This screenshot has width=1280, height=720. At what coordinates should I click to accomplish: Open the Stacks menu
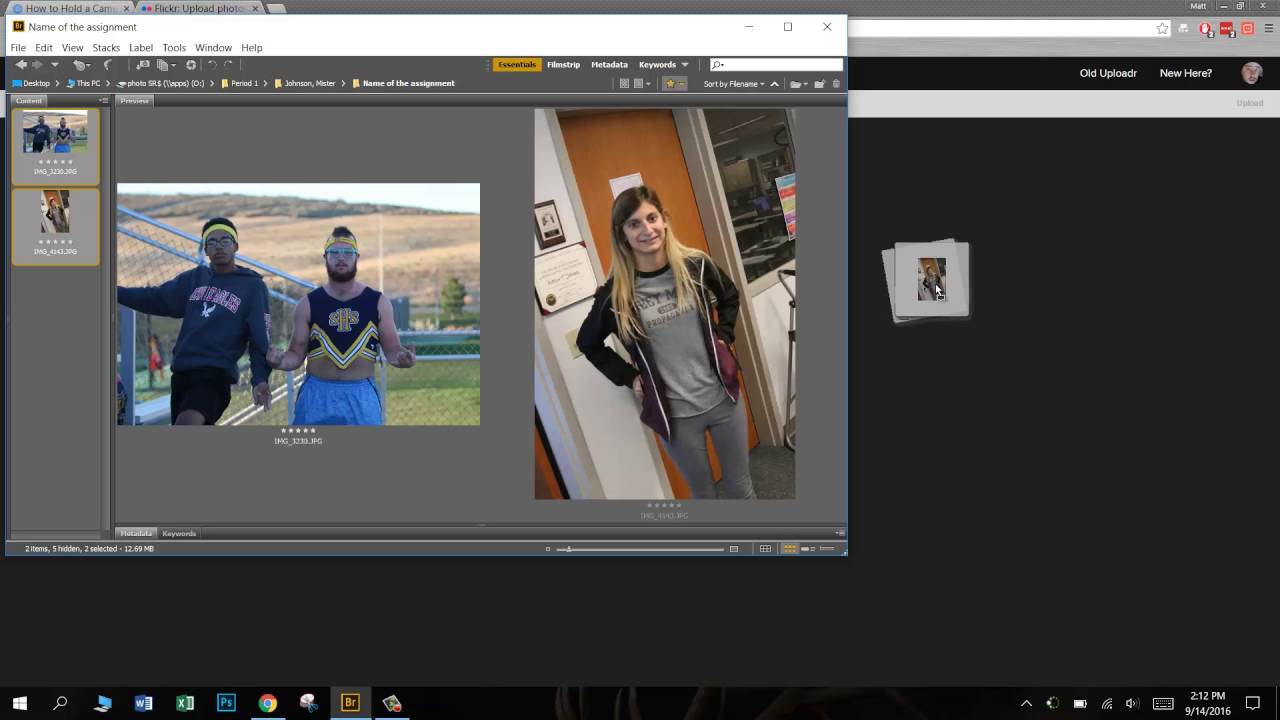point(106,48)
